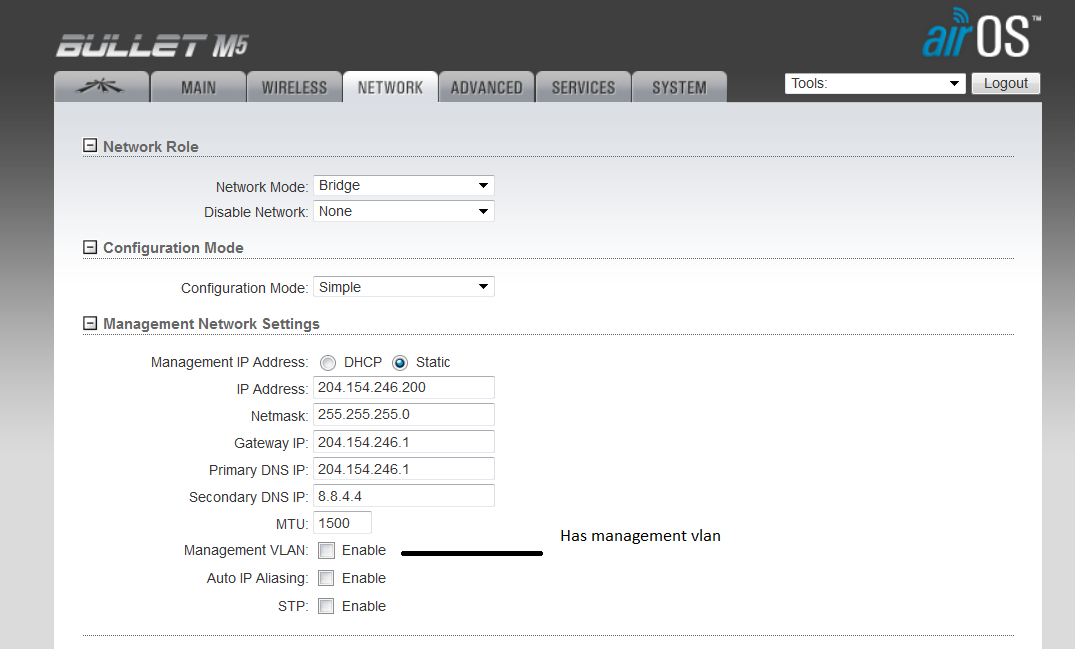This screenshot has height=649, width=1075.
Task: Click the Management IP Address label
Action: 230,362
